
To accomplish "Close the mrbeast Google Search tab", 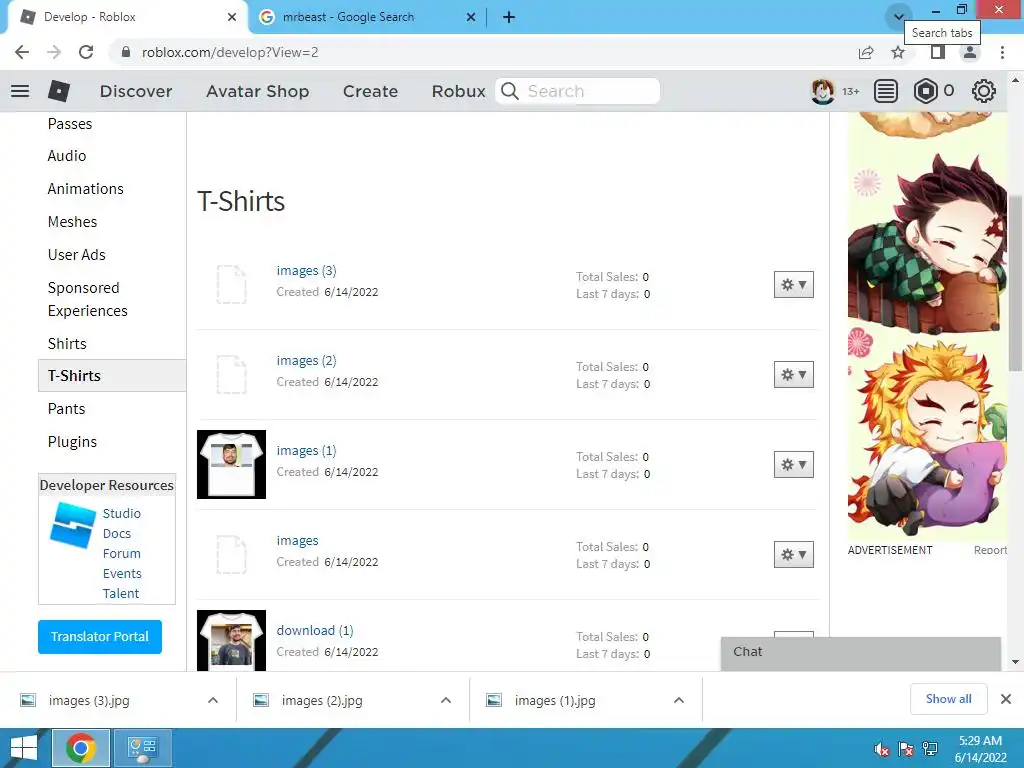I will coord(471,17).
